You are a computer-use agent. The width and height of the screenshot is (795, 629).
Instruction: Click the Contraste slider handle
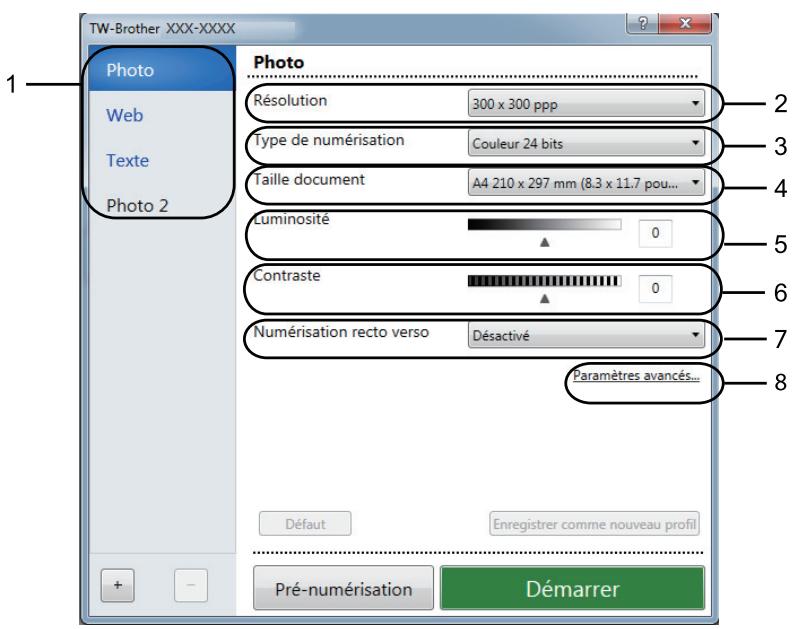[x=545, y=299]
